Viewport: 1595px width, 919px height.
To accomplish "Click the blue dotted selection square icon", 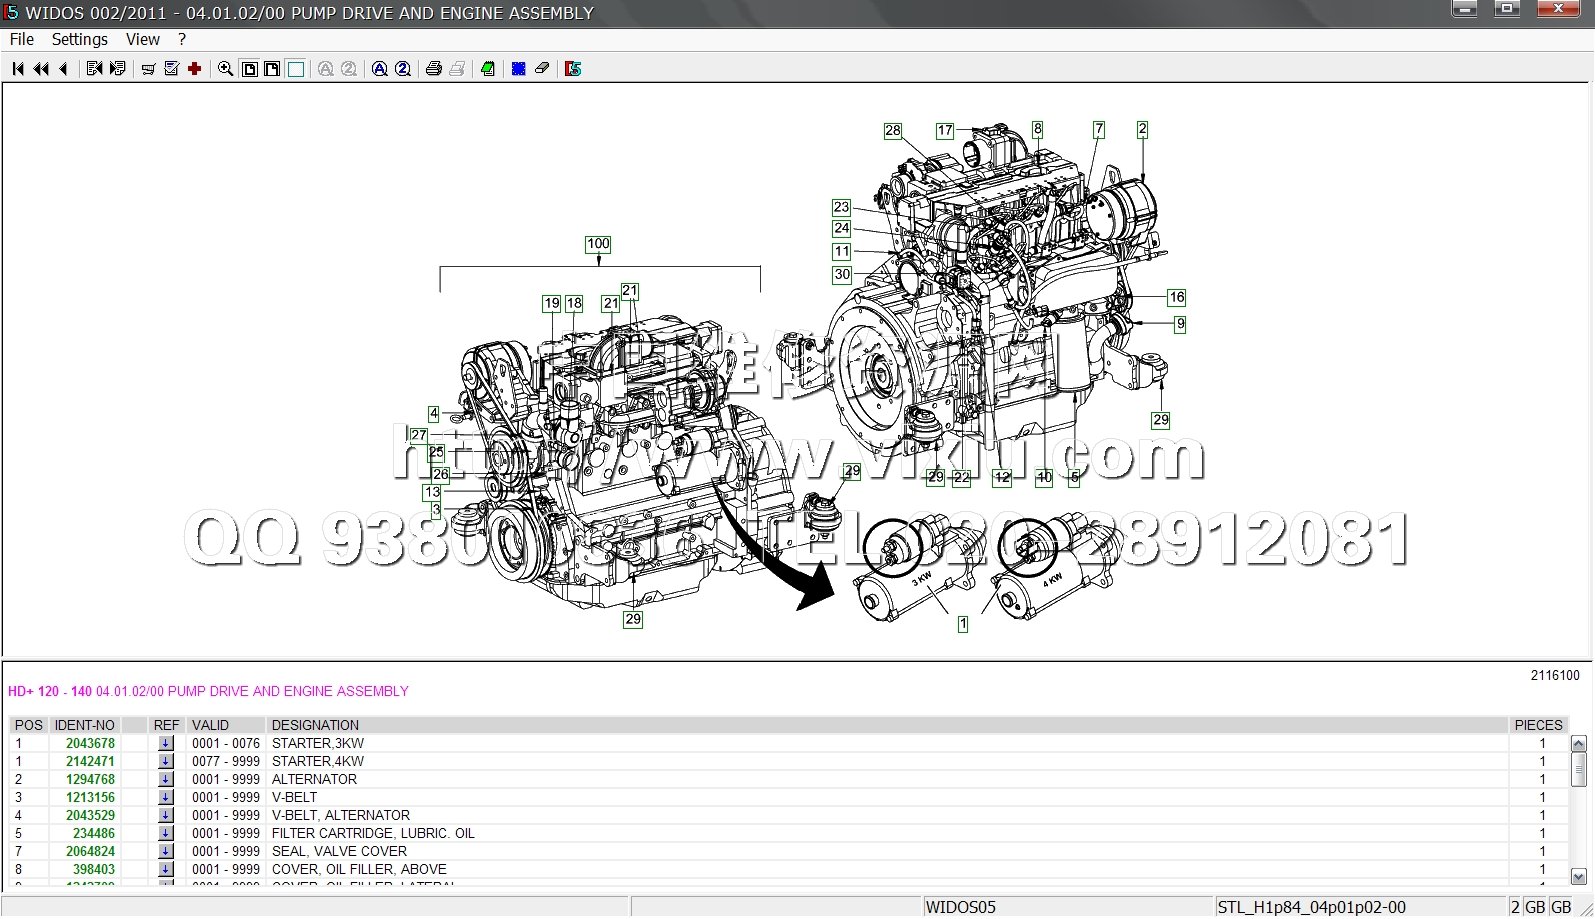I will [519, 69].
